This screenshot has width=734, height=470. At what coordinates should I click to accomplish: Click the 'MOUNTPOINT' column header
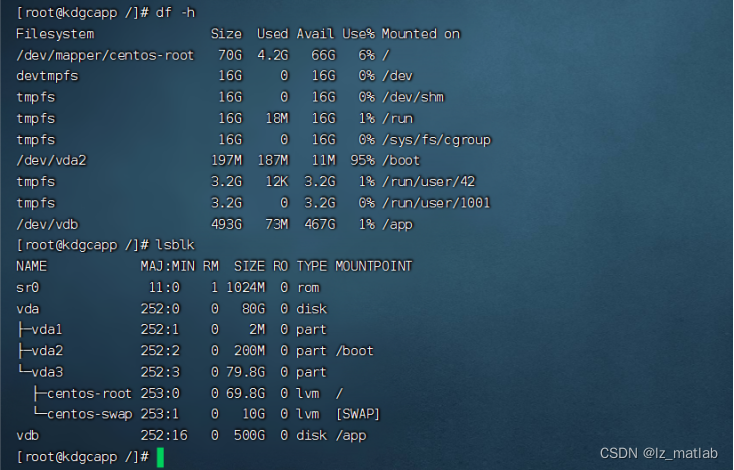(x=374, y=266)
